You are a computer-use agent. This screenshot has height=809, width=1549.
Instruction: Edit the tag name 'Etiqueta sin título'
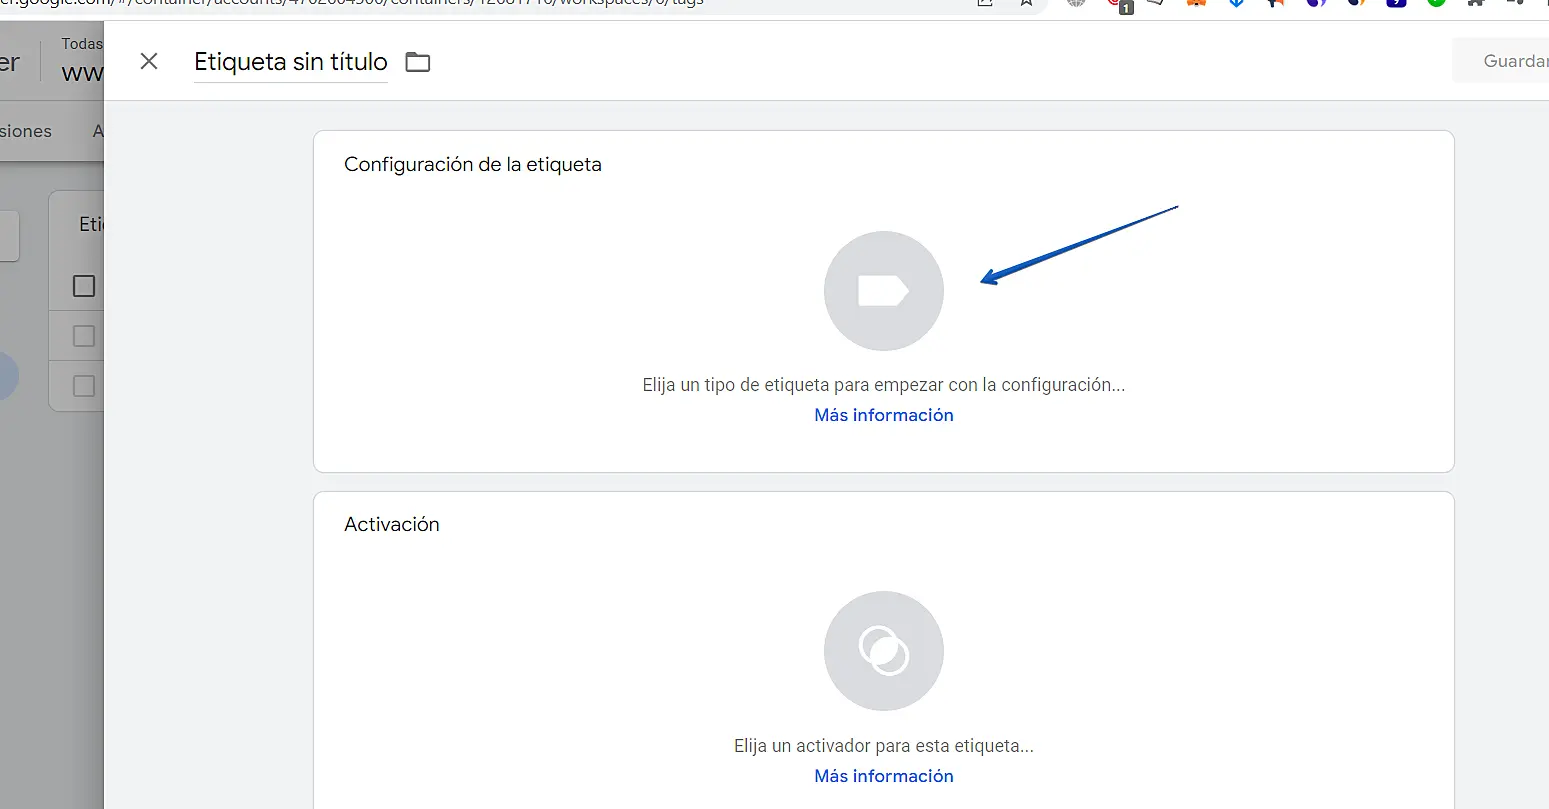pyautogui.click(x=291, y=62)
